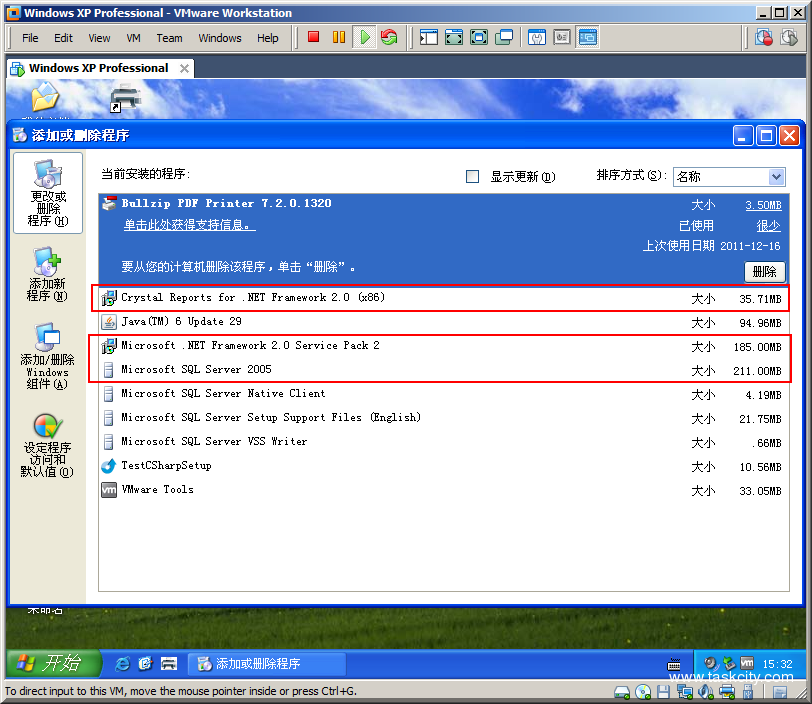Click the 添加或删除程序 taskbar button
812x704 pixels.
click(266, 664)
